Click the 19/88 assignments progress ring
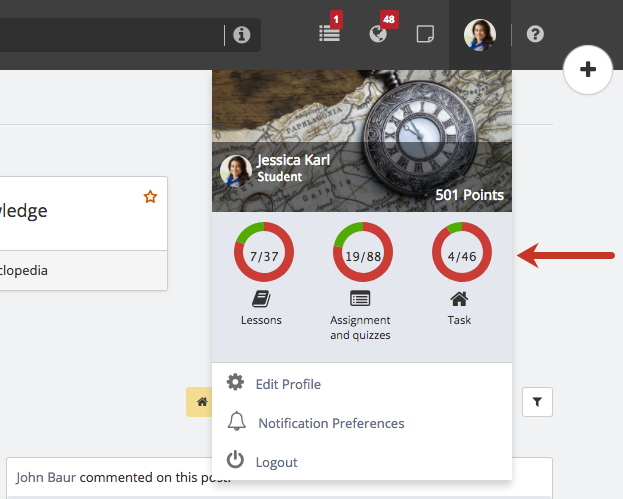This screenshot has width=623, height=499. click(x=363, y=252)
